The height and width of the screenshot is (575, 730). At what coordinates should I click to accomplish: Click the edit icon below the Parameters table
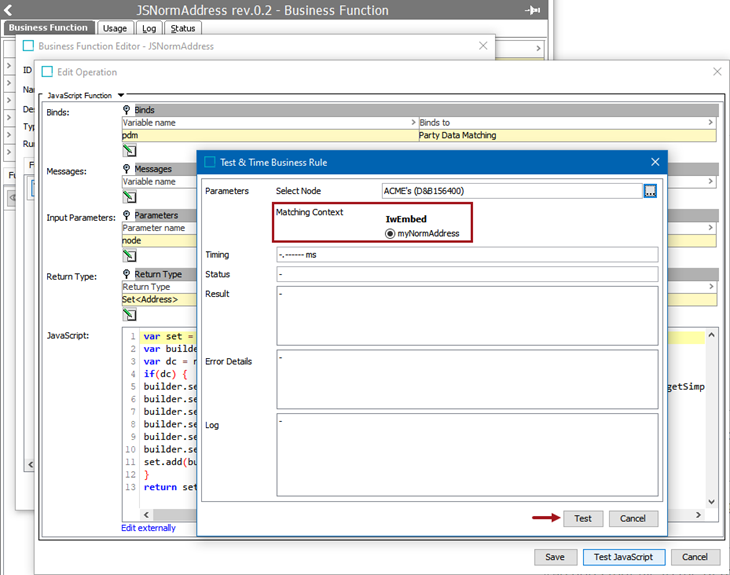click(x=129, y=255)
